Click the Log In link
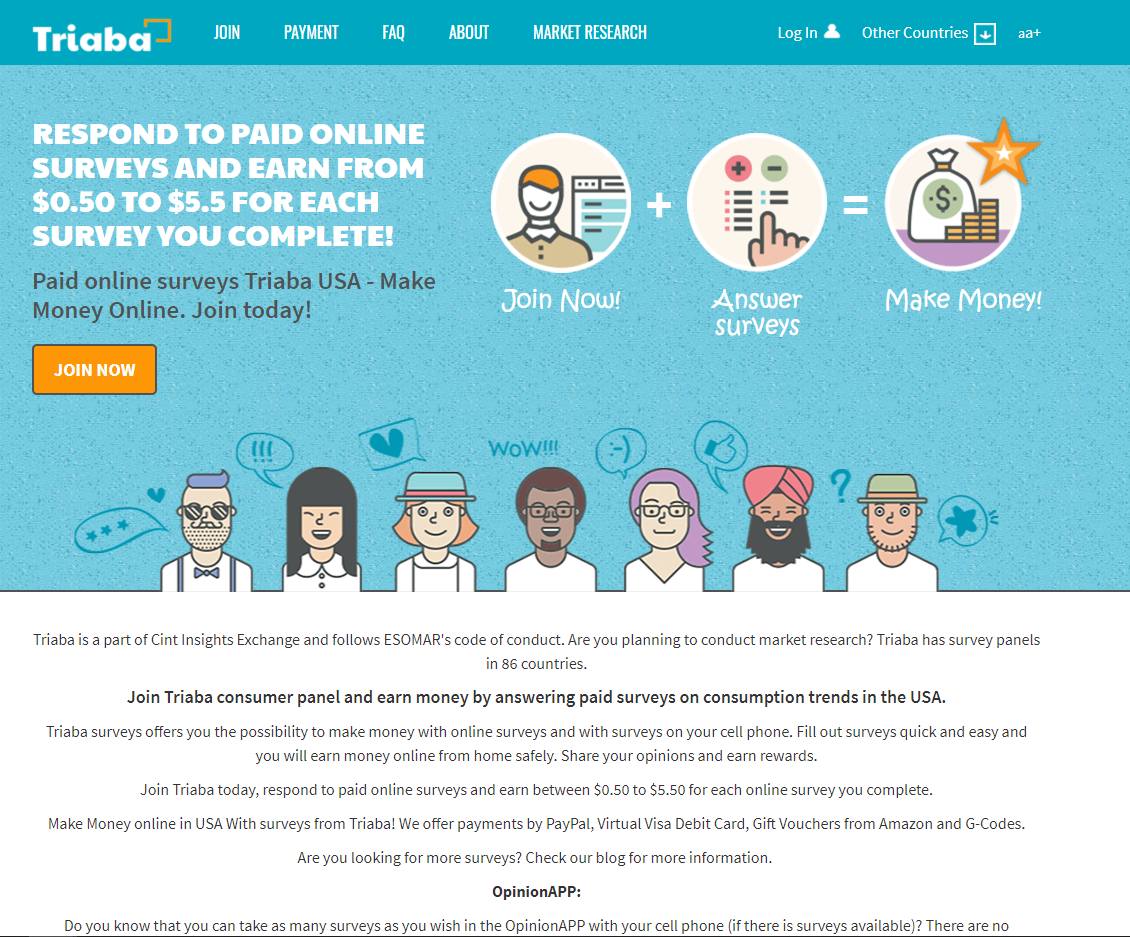1130x937 pixels. (x=797, y=32)
